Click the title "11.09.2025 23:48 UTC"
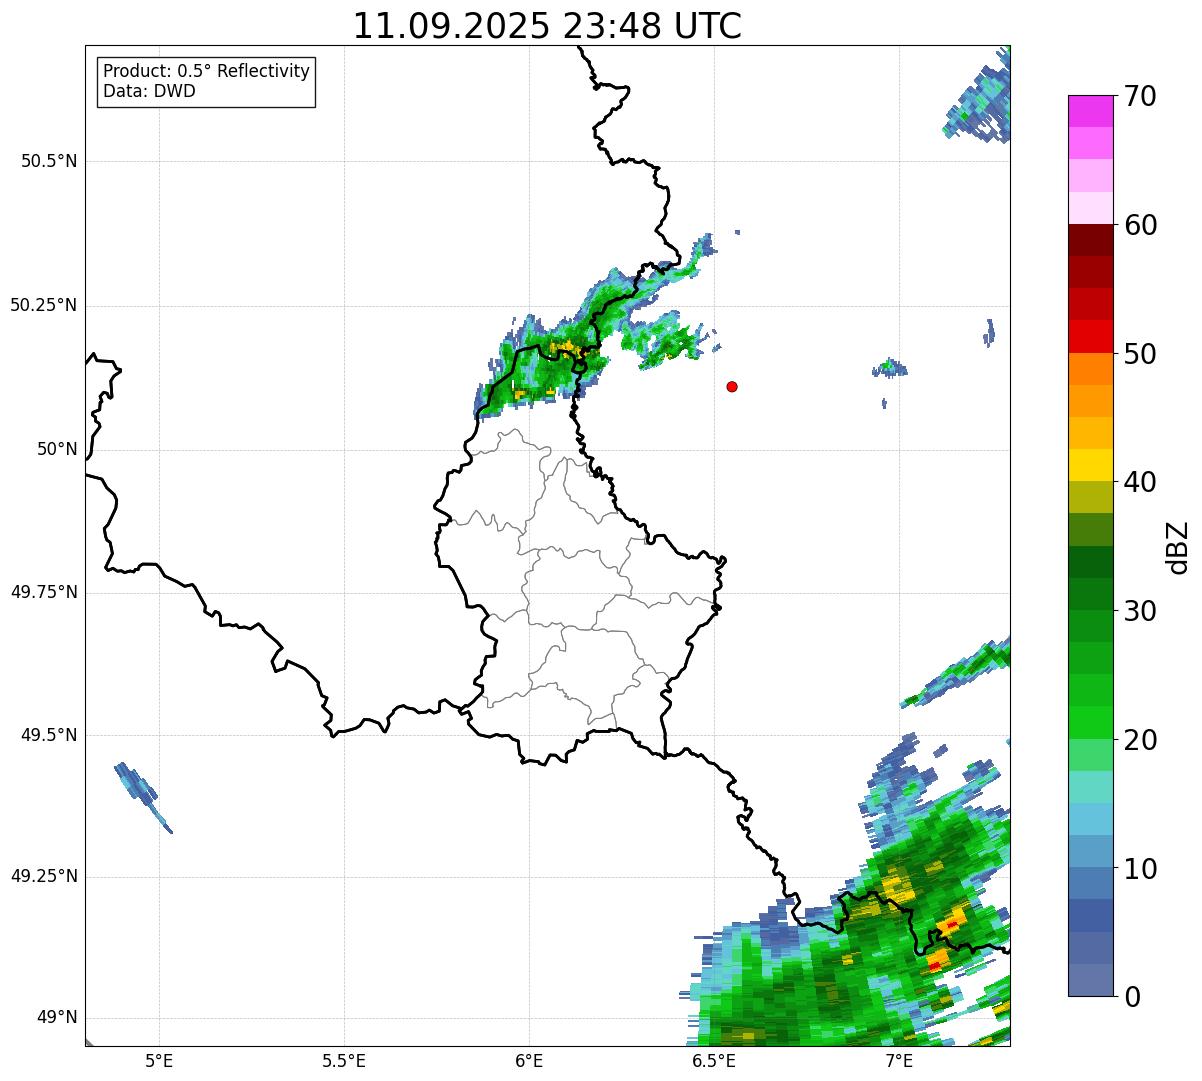The height and width of the screenshot is (1081, 1202). point(547,26)
